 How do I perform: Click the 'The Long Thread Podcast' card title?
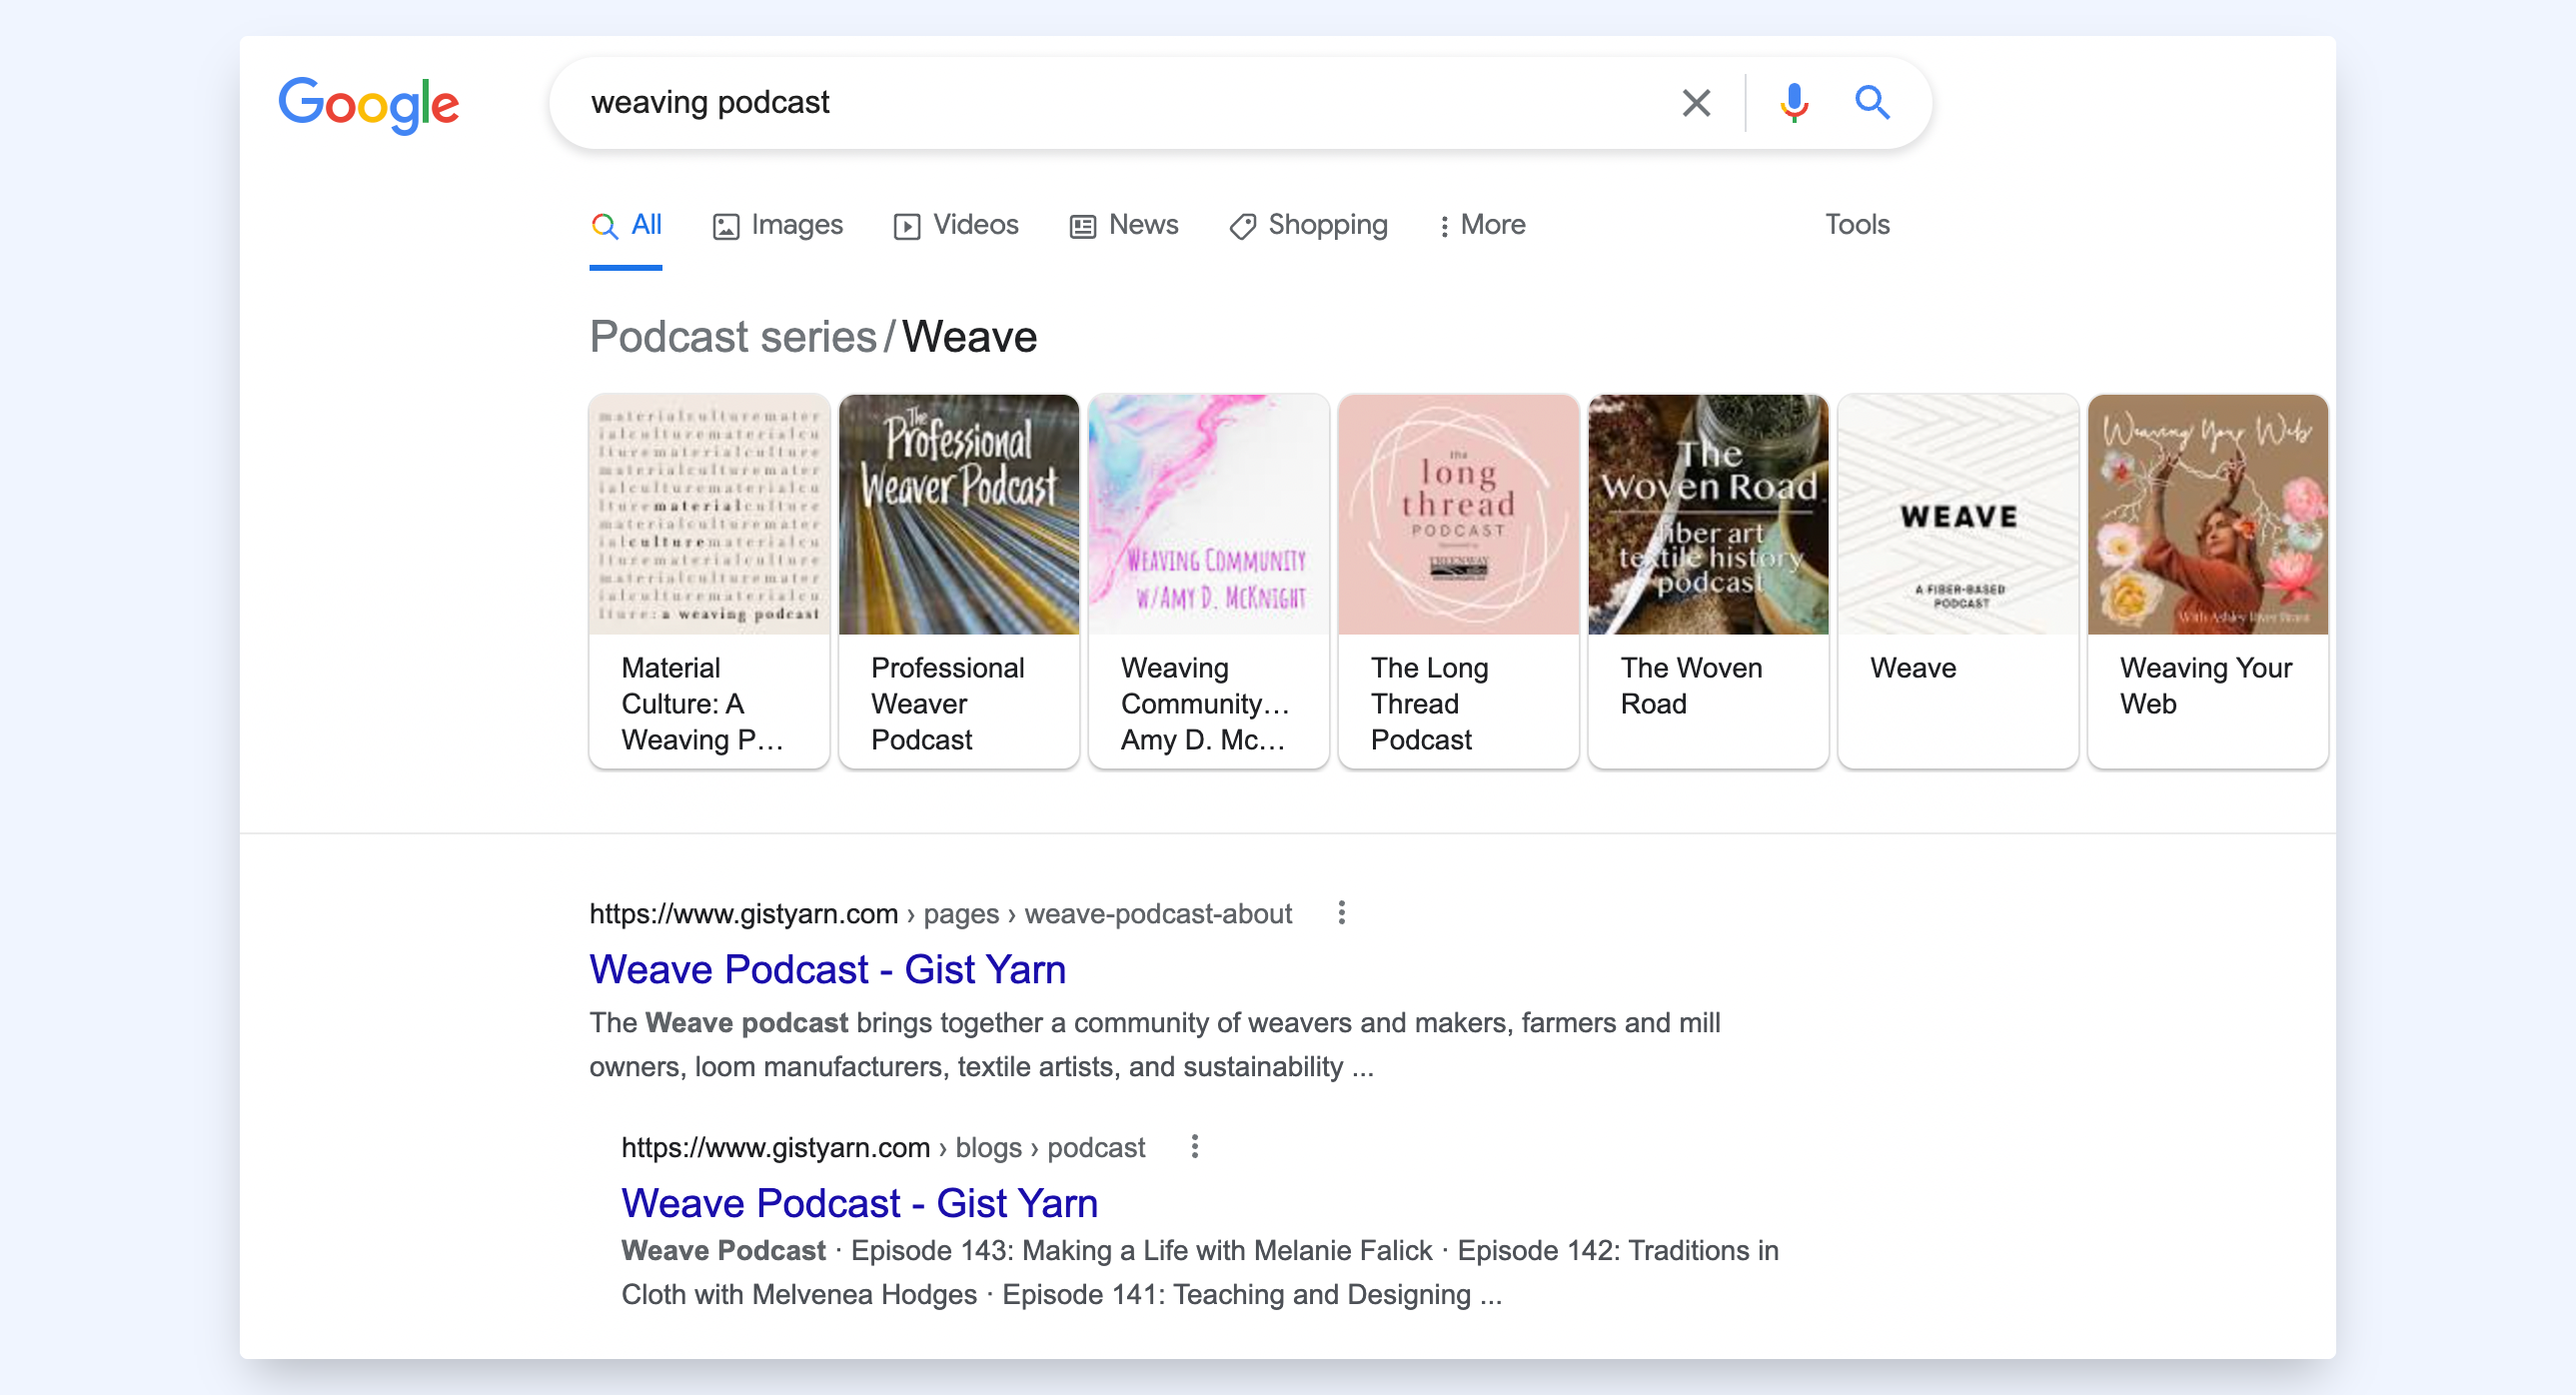click(x=1430, y=704)
